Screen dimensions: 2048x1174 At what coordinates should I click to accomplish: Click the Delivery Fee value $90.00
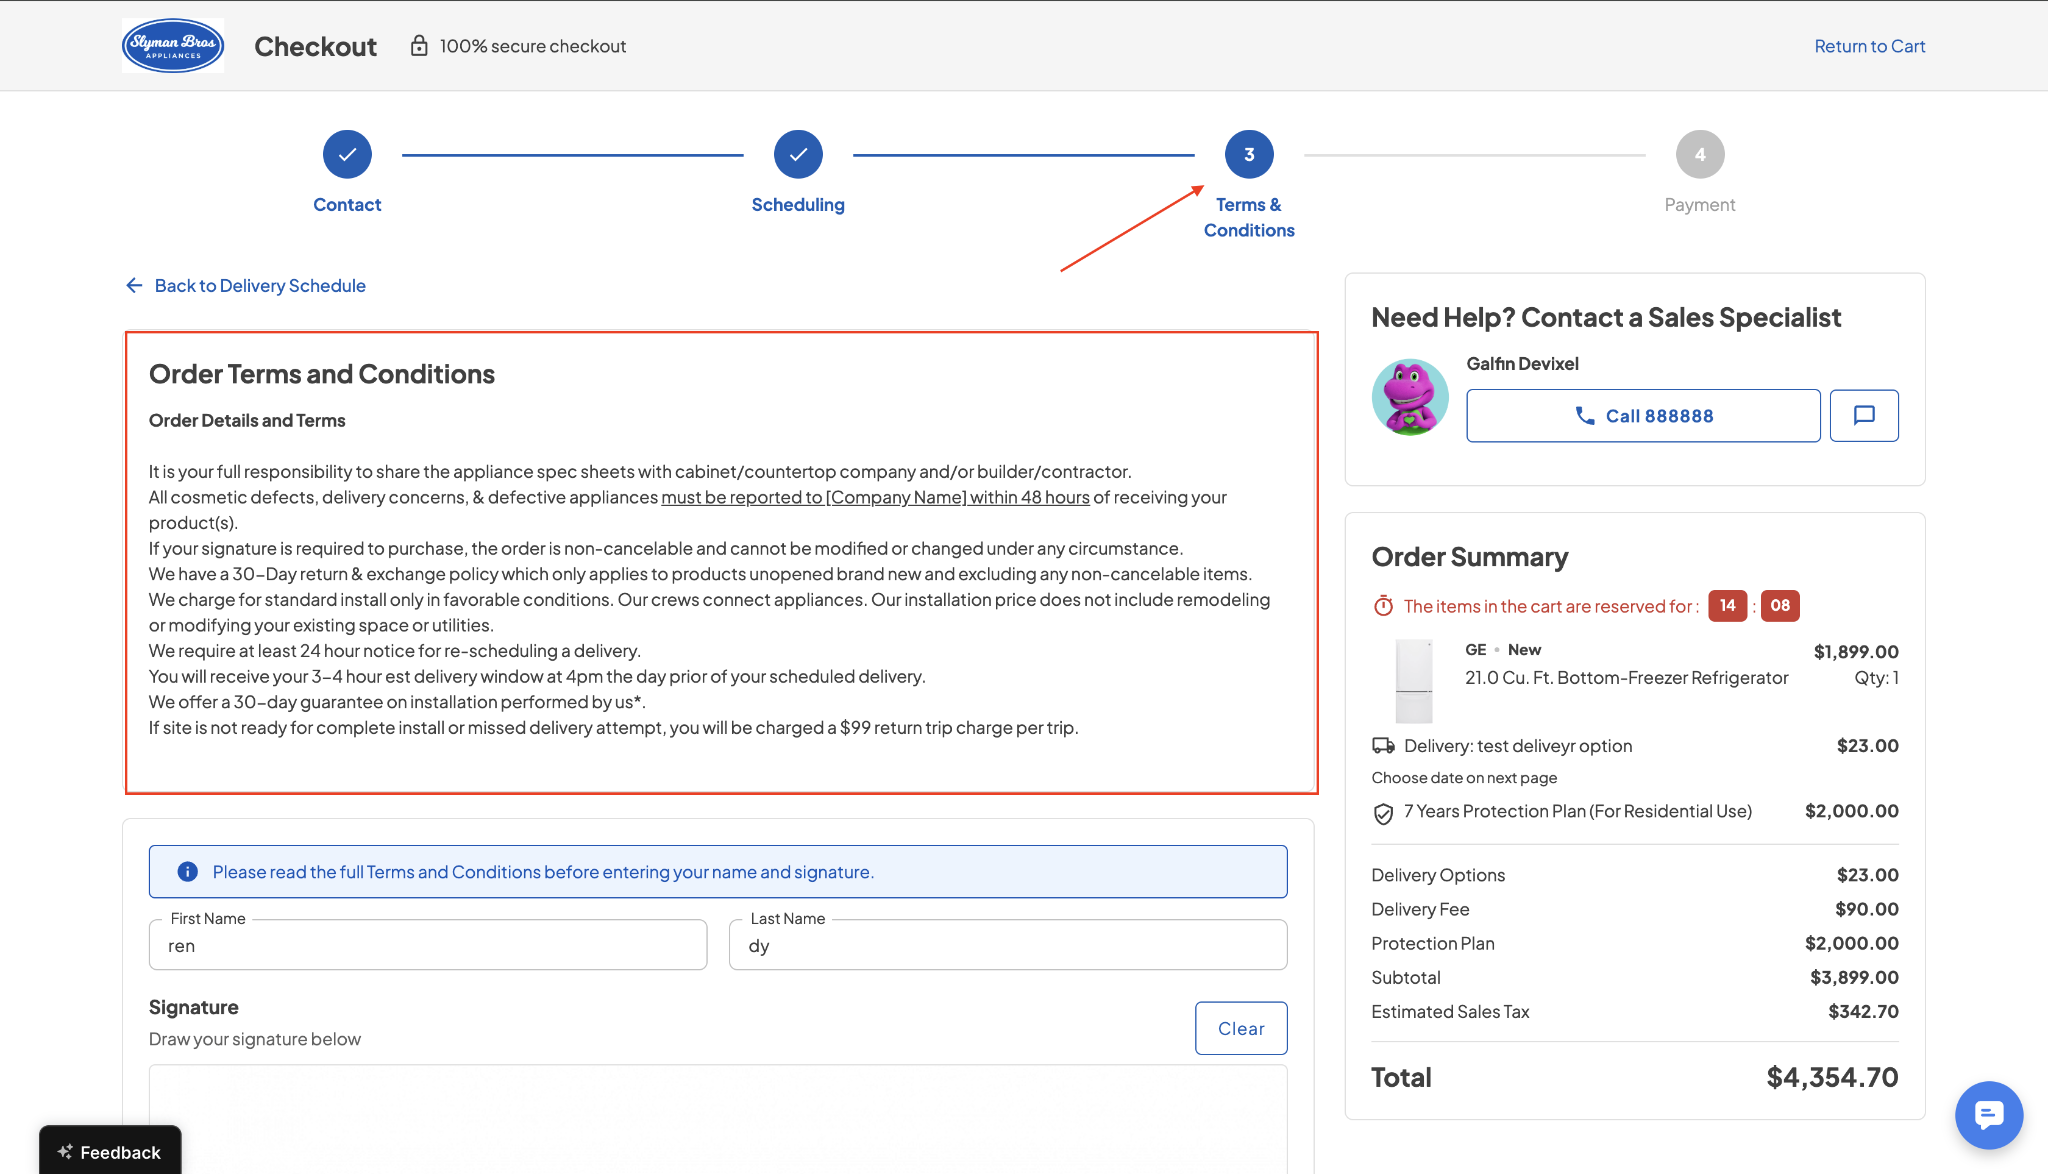1866,909
